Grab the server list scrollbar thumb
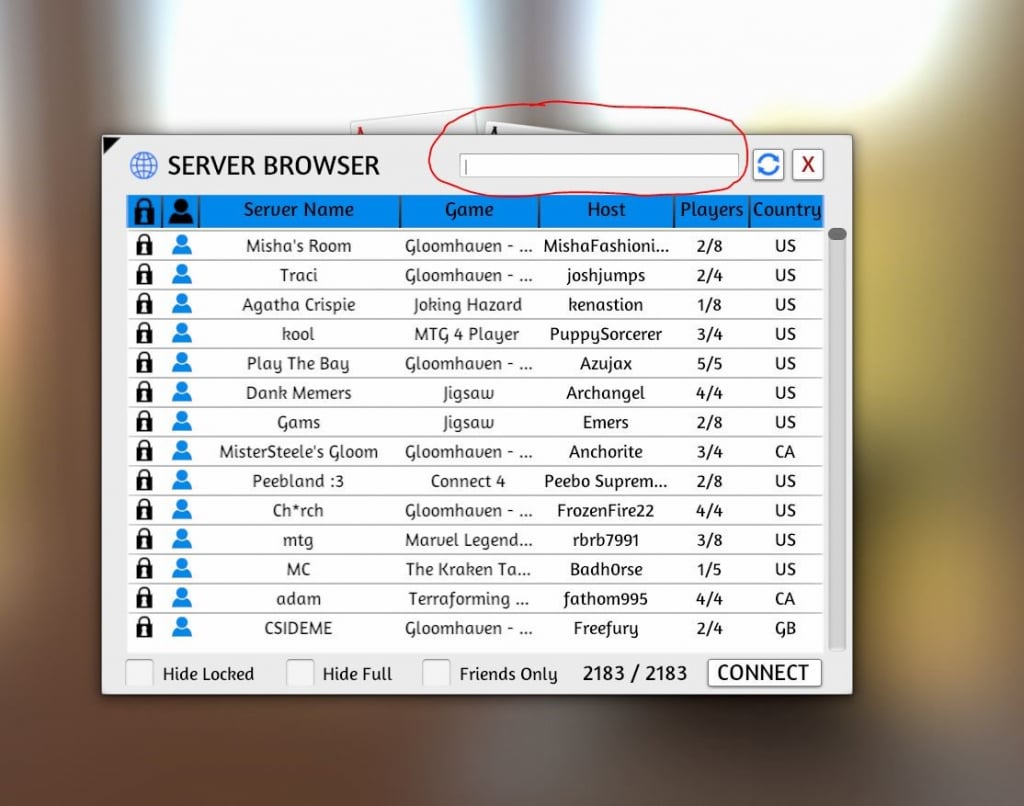This screenshot has height=806, width=1024. (x=837, y=234)
